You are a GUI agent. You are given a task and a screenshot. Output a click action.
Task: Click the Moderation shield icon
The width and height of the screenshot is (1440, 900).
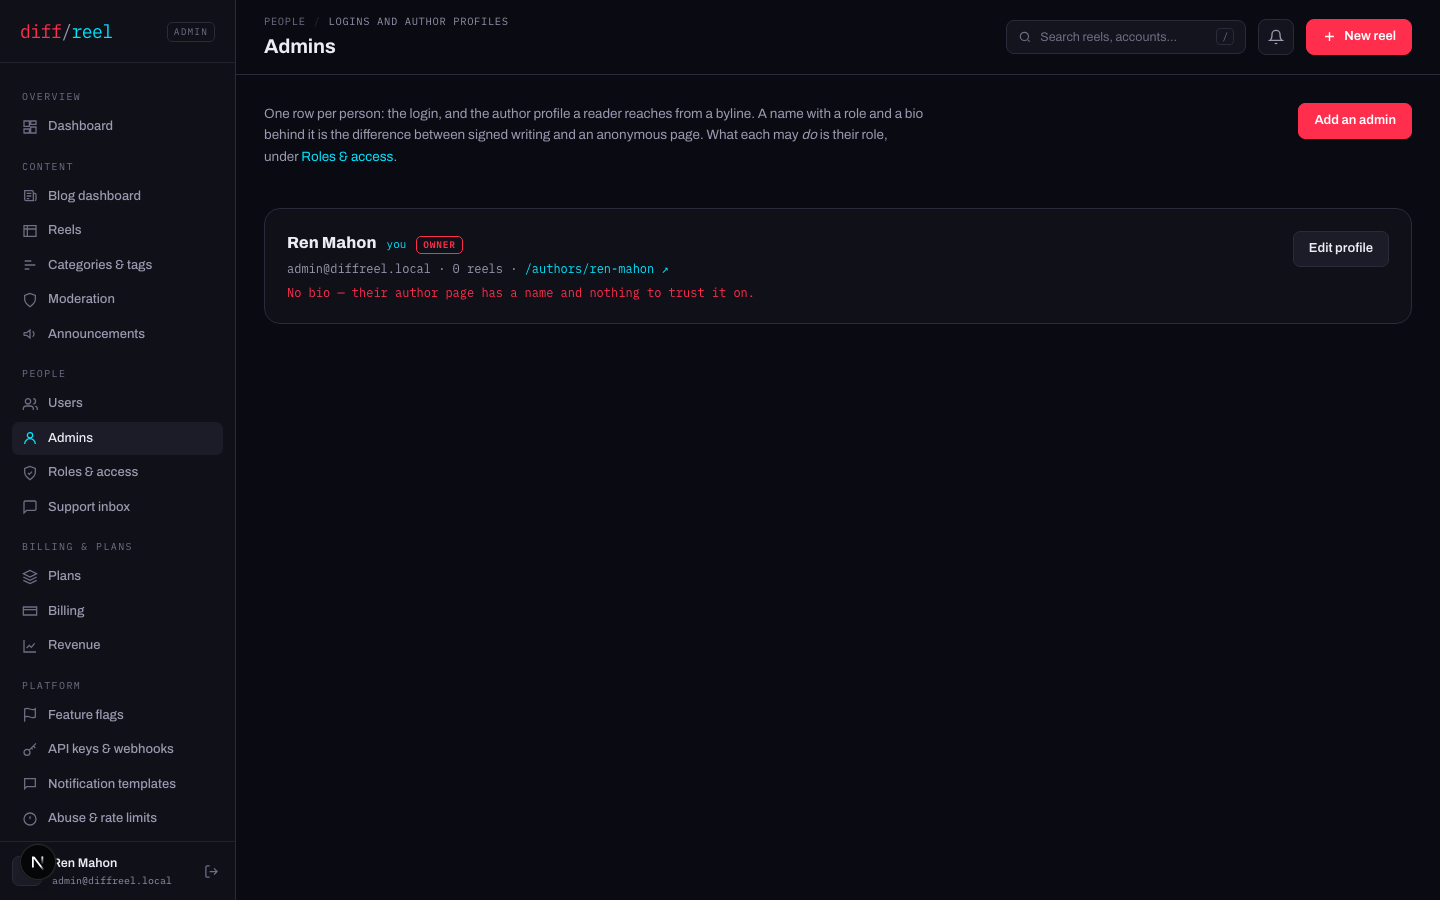coord(30,300)
